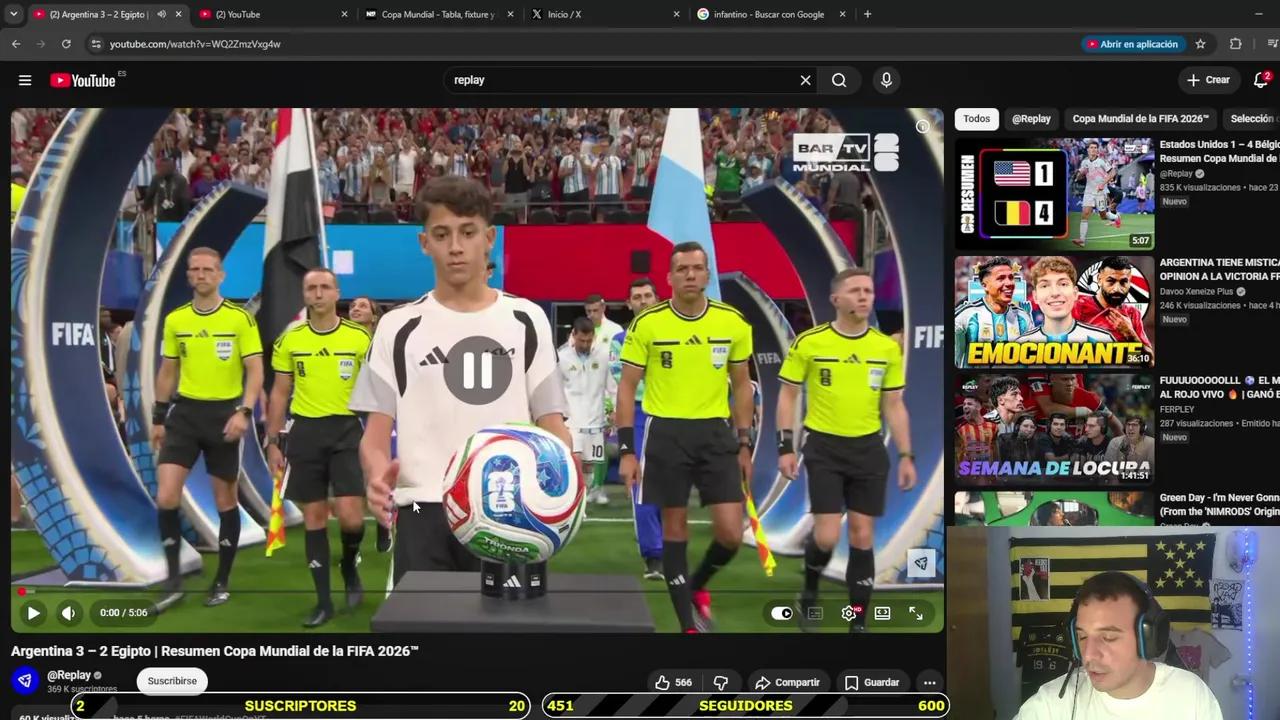The width and height of the screenshot is (1280, 720).
Task: Dislike the video
Action: tap(721, 682)
